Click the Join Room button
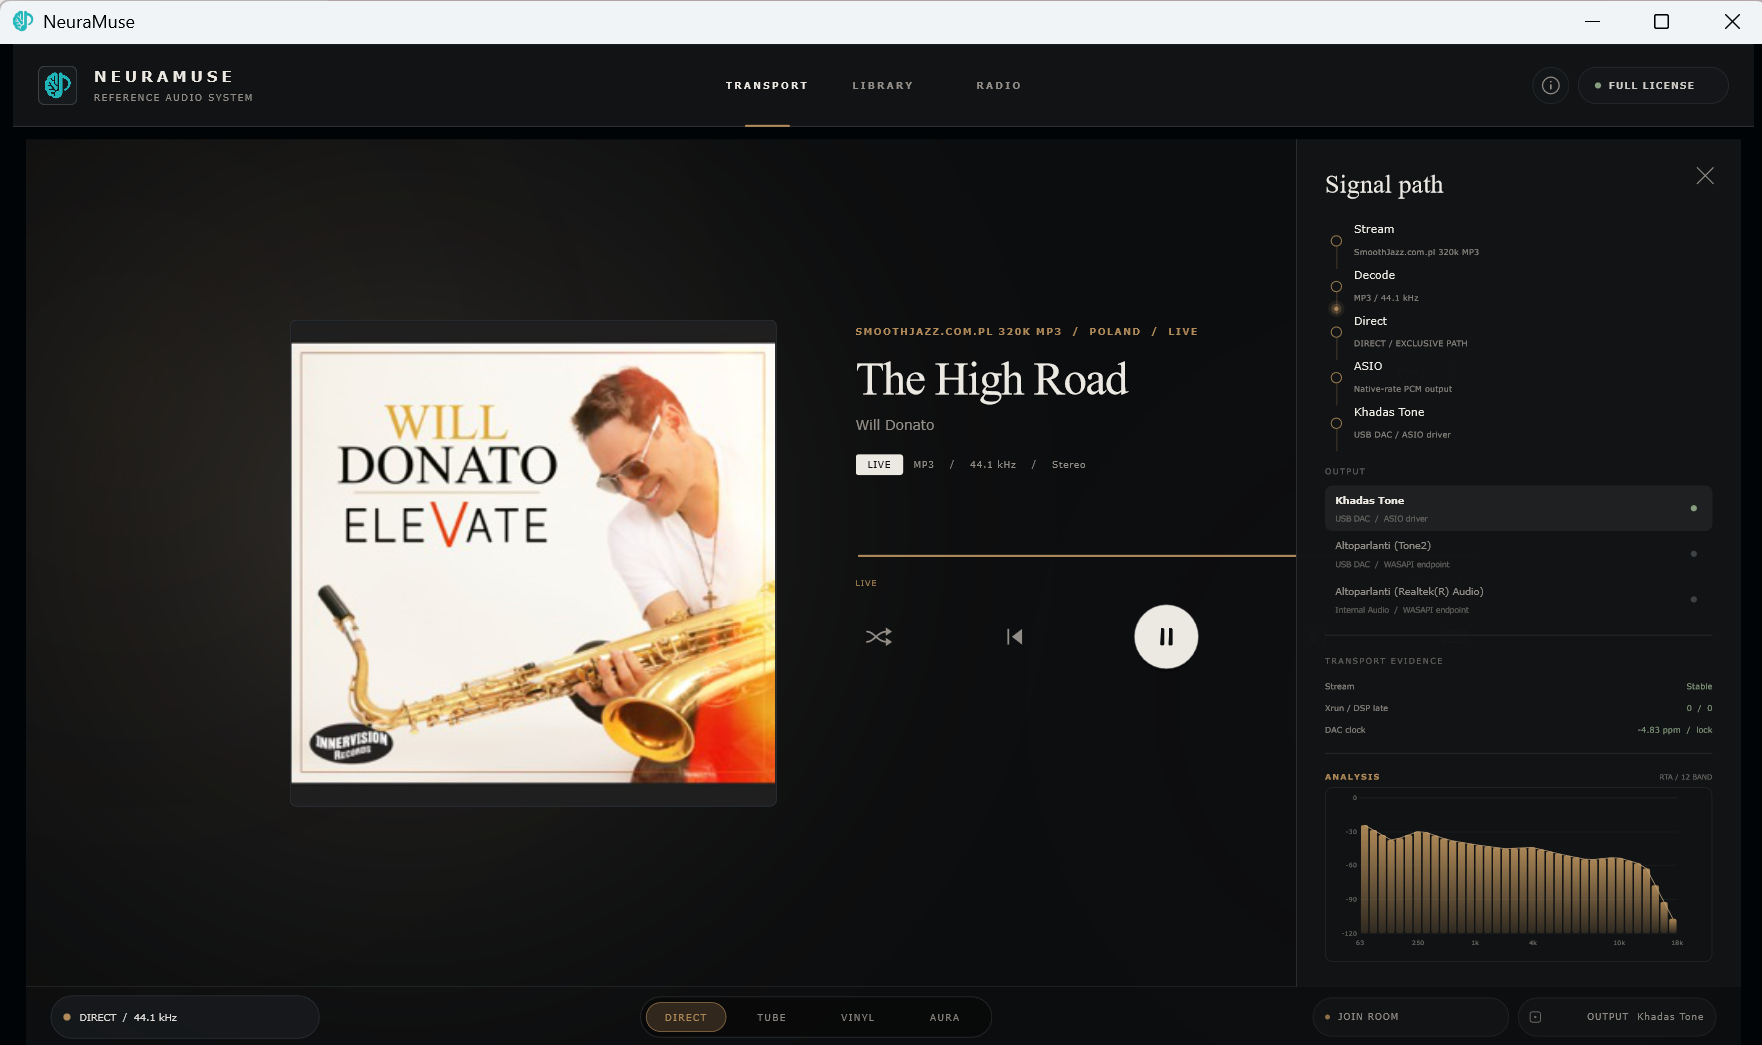 click(x=1410, y=1017)
